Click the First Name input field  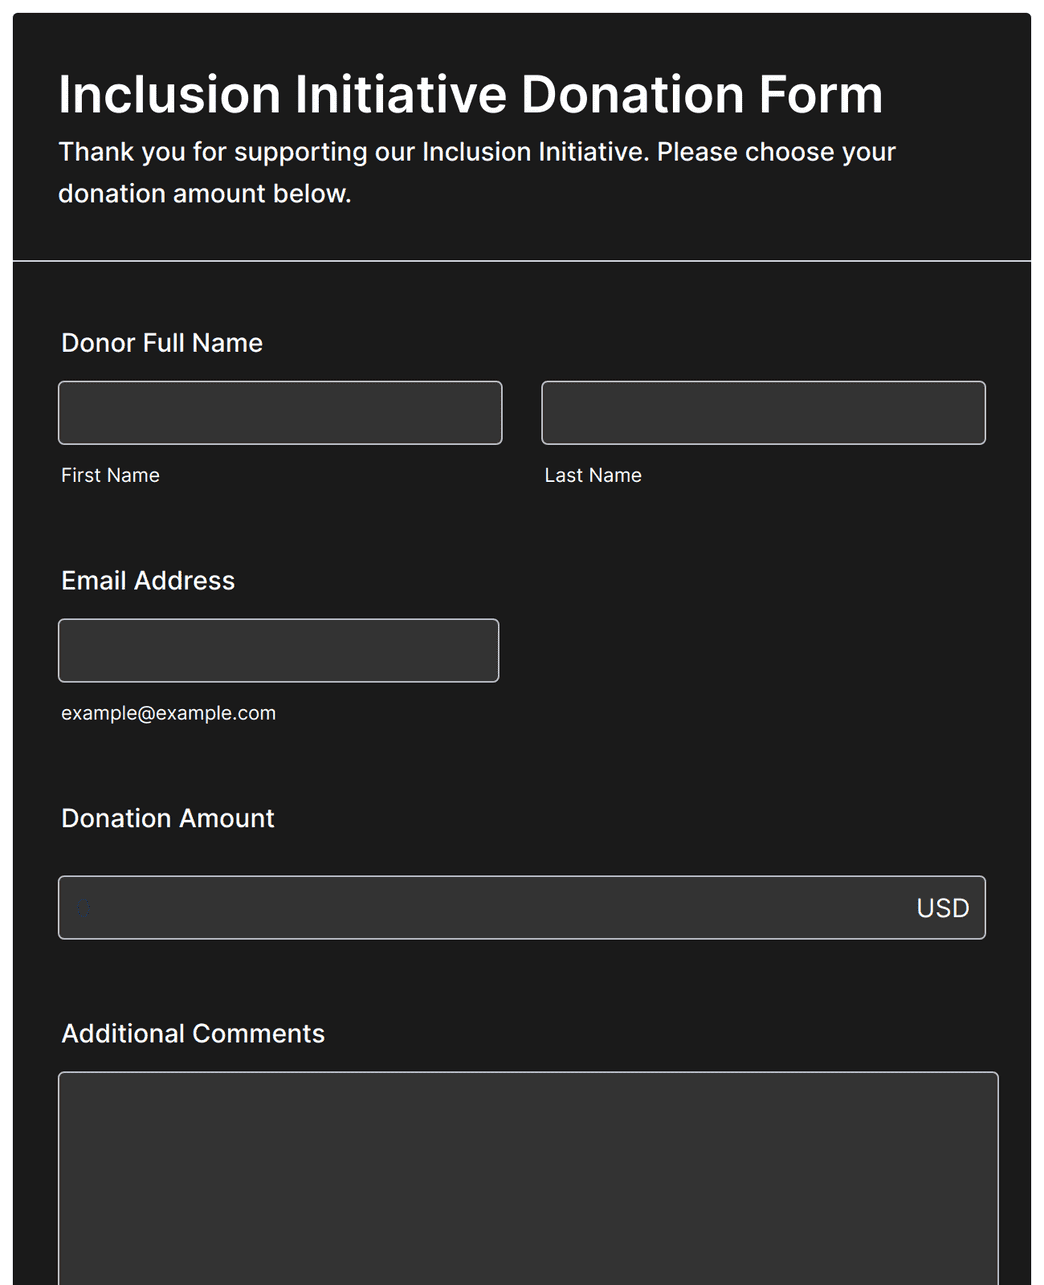[x=280, y=413]
